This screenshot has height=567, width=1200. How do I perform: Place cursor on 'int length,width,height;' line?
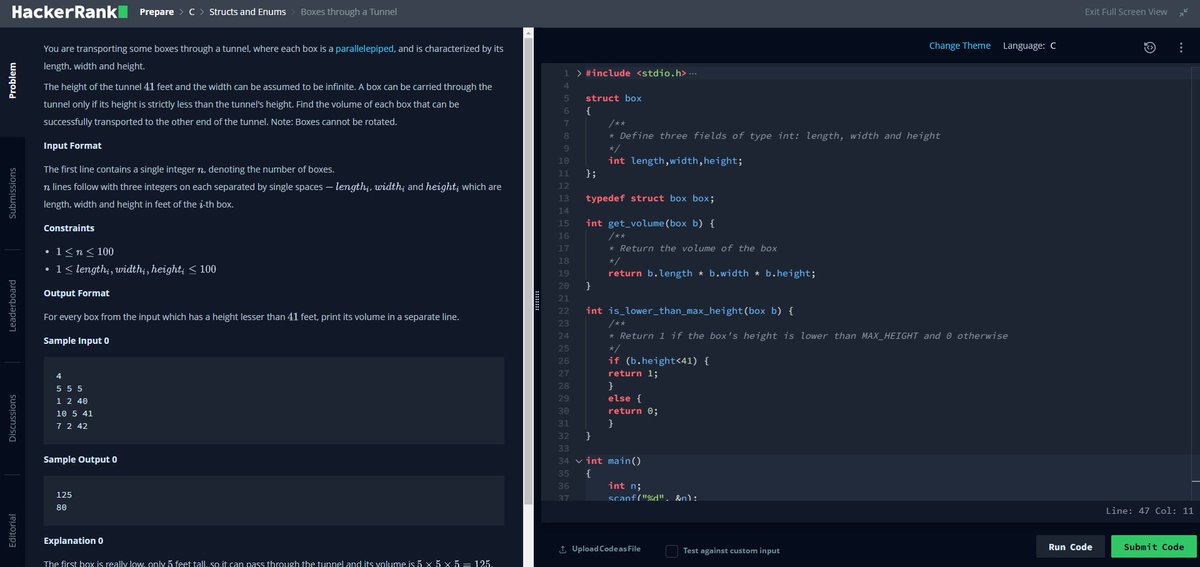click(676, 161)
